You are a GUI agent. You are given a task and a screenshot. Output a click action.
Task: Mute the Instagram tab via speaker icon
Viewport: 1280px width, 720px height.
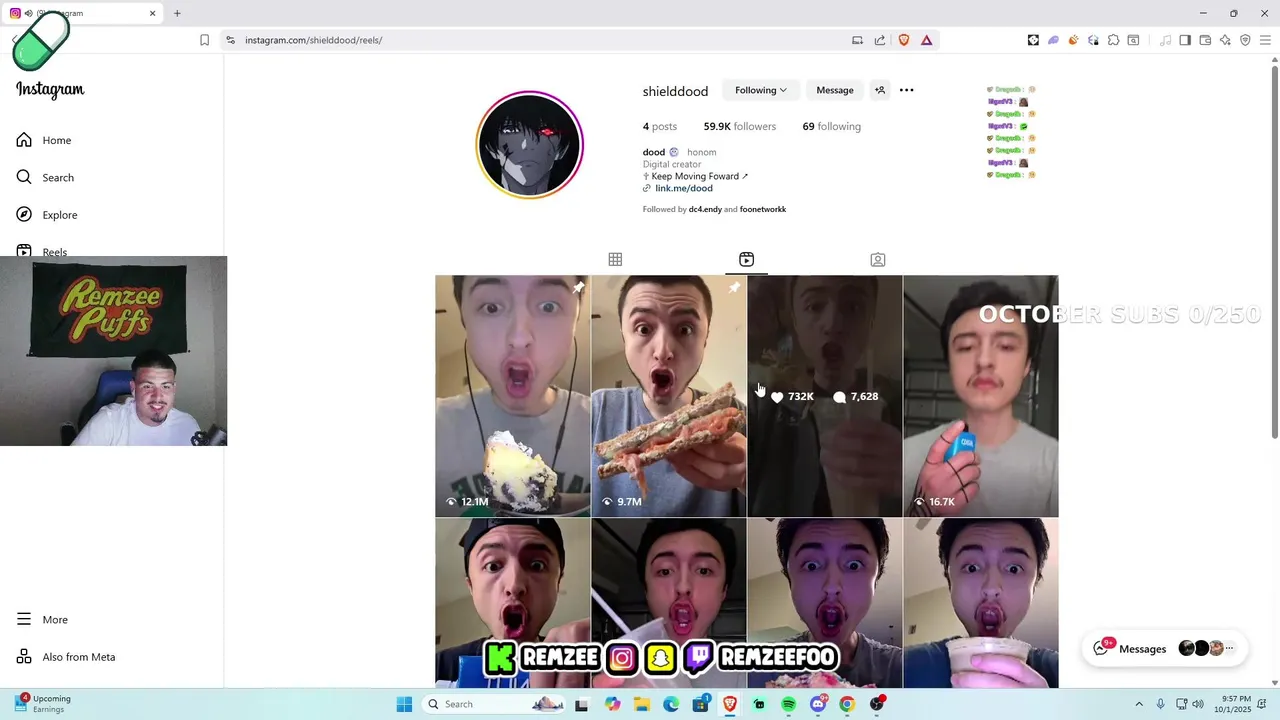coord(28,13)
